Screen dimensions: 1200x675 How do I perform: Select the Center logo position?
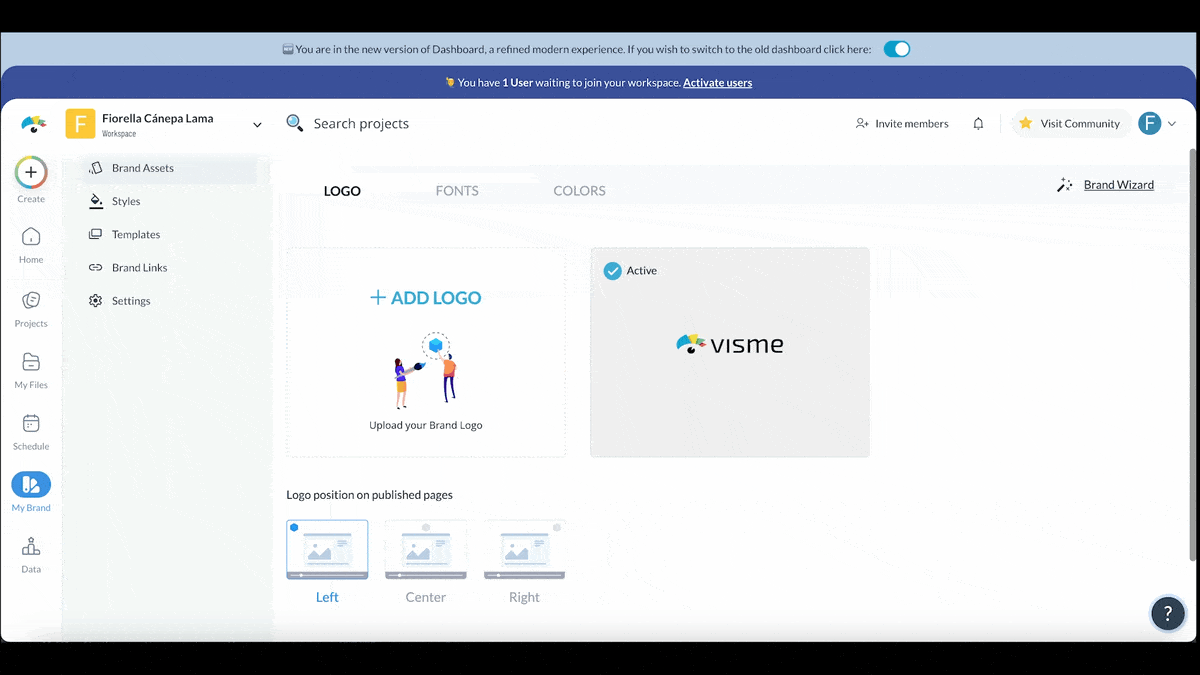426,548
